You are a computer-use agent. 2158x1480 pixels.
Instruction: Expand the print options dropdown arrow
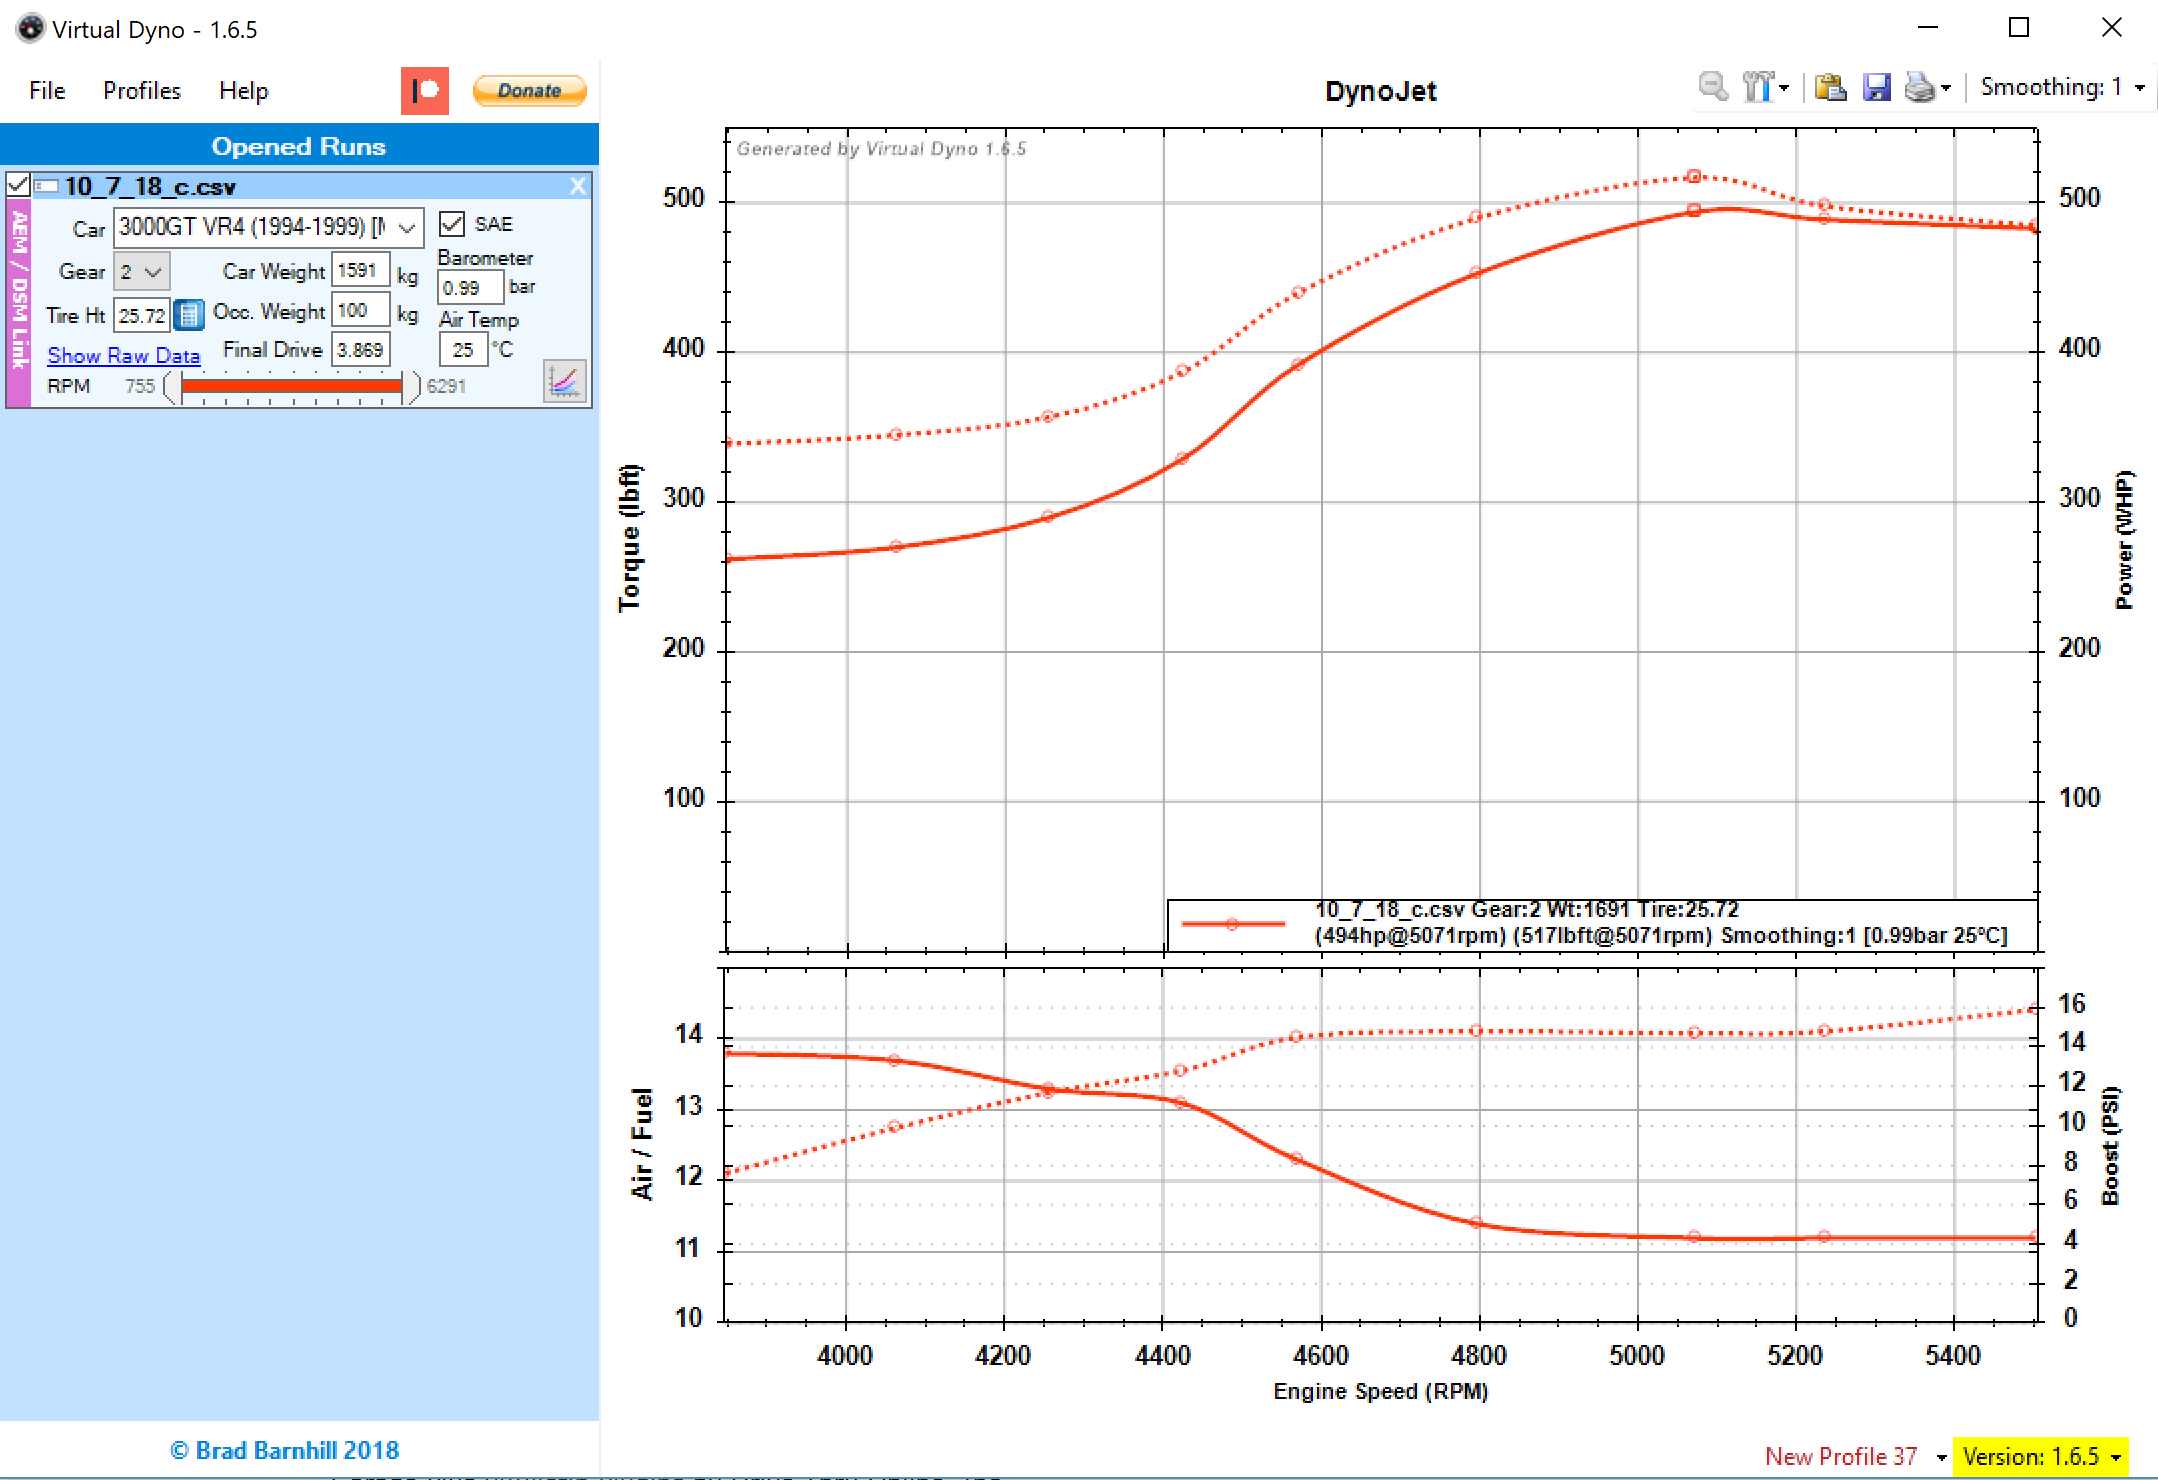point(1946,89)
